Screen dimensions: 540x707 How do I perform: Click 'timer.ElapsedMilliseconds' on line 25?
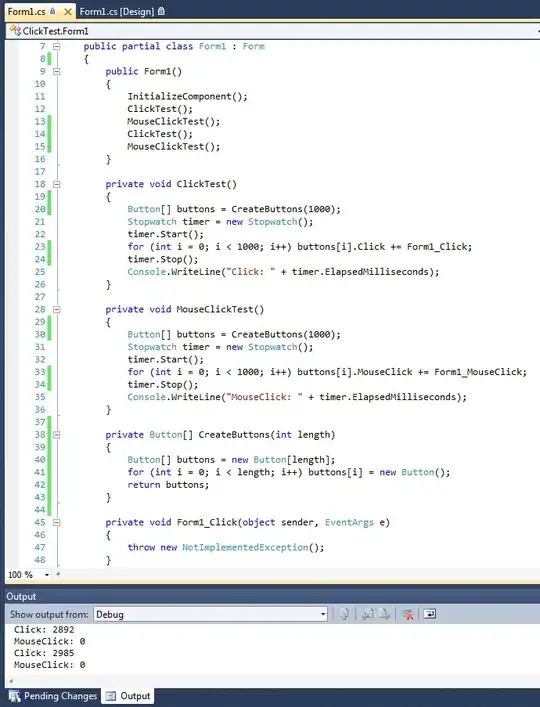360,272
